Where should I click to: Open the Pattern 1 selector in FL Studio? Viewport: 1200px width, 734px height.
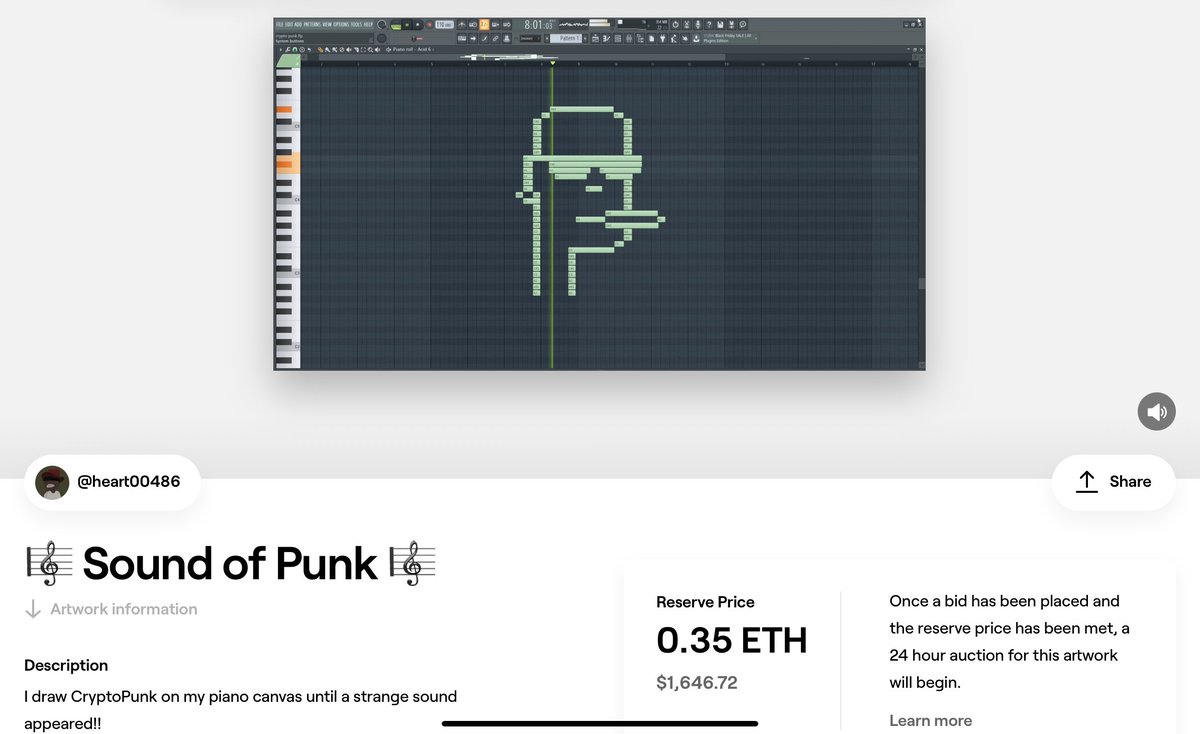pyautogui.click(x=568, y=38)
